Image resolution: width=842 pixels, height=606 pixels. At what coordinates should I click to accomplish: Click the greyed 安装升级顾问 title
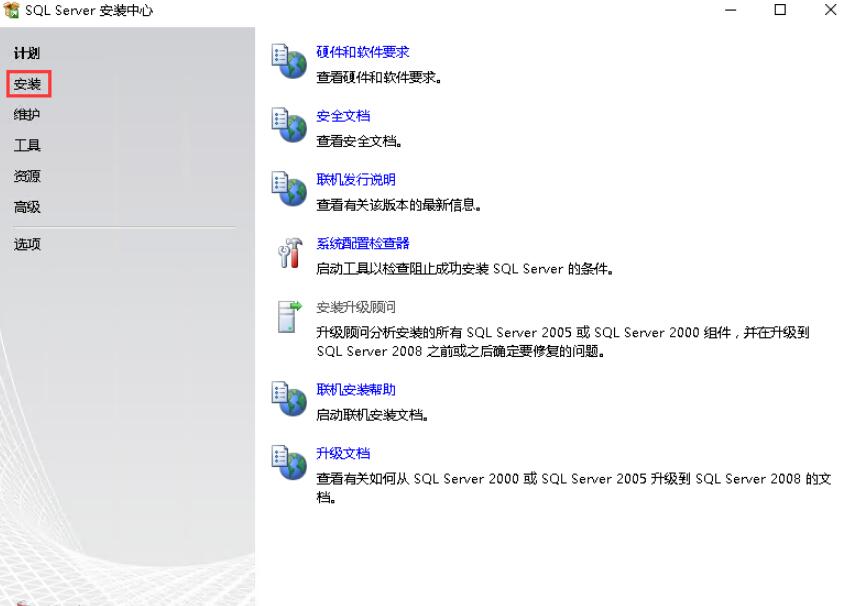pos(355,307)
